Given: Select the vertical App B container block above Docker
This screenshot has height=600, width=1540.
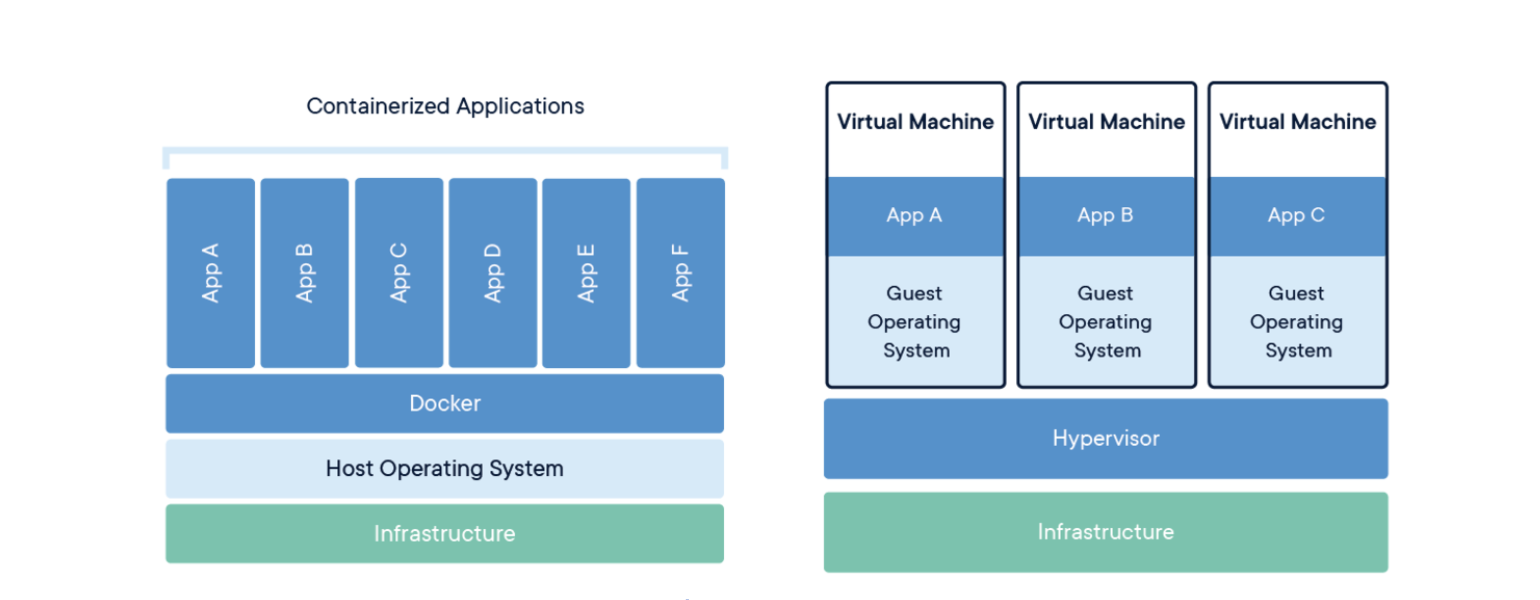Looking at the screenshot, I should tap(305, 273).
